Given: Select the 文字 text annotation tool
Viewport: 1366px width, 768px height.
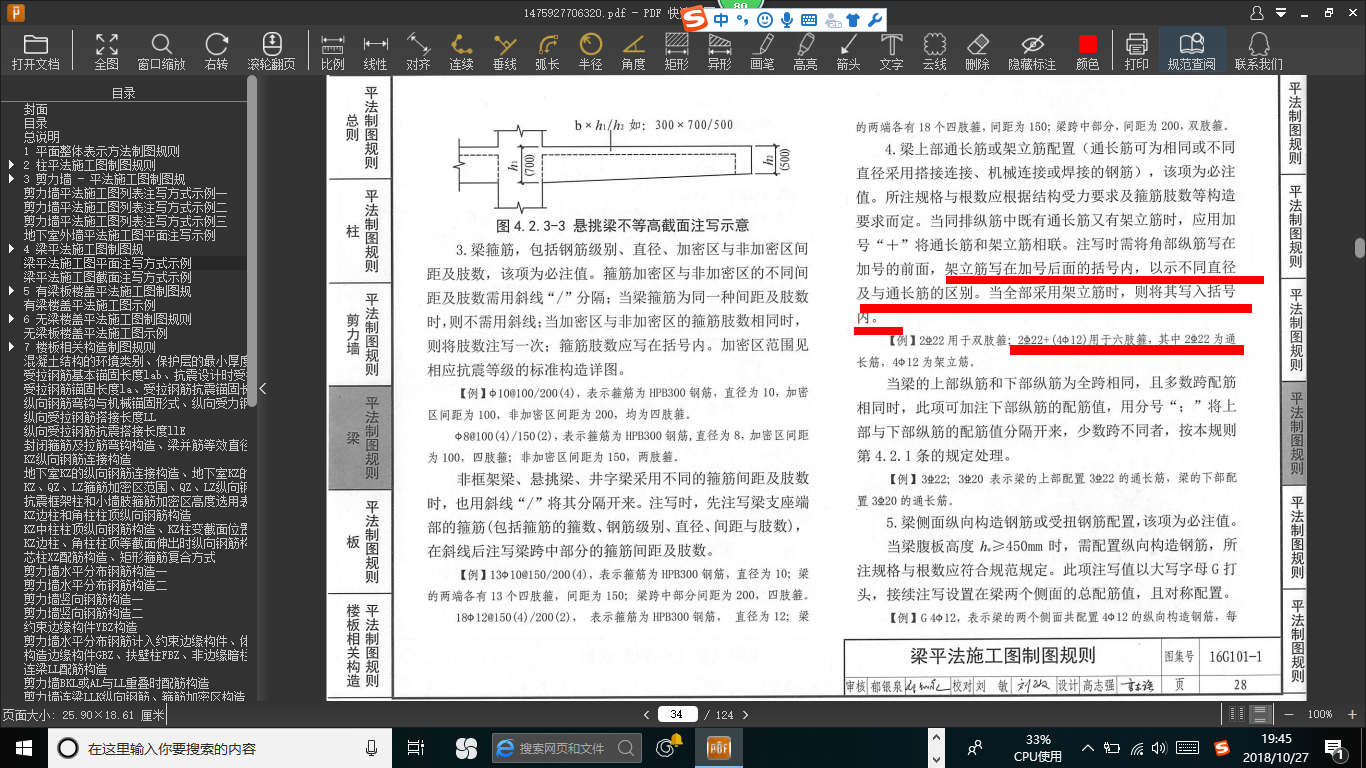Looking at the screenshot, I should tap(891, 52).
